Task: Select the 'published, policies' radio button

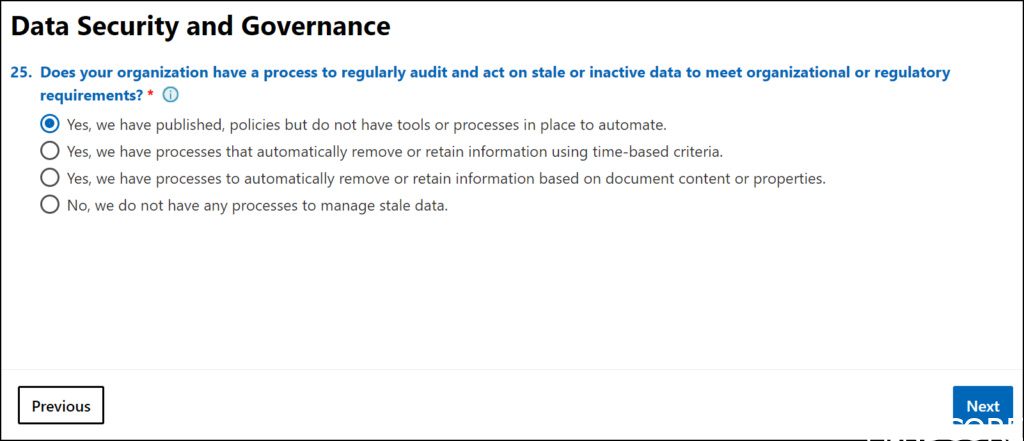Action: [49, 125]
